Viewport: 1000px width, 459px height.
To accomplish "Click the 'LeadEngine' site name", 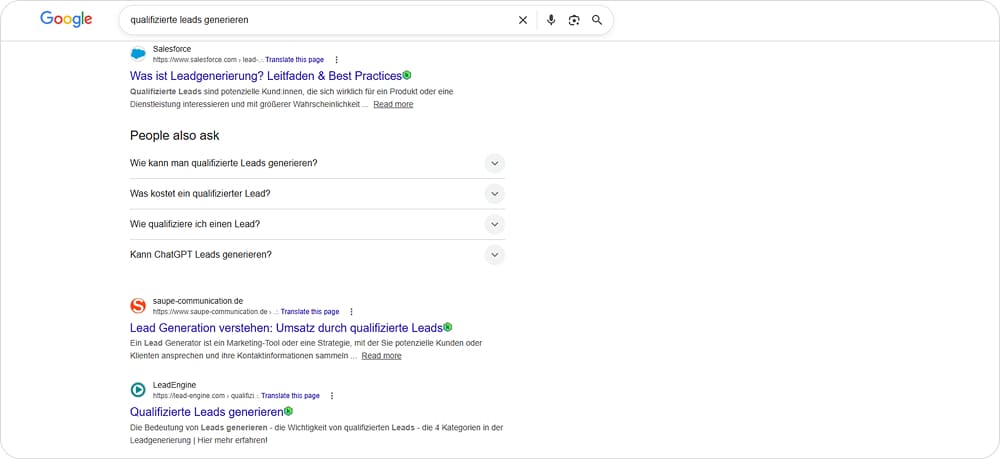I will 174,385.
